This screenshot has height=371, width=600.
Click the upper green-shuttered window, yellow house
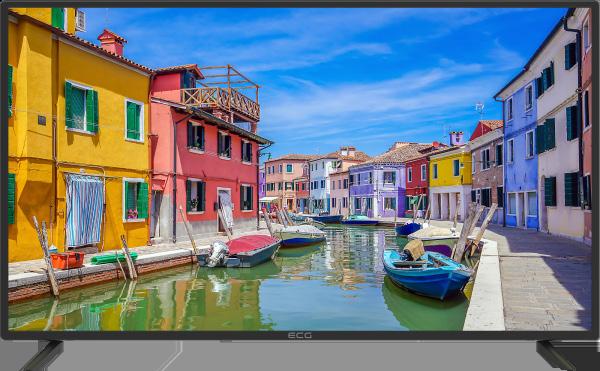(x=82, y=107)
